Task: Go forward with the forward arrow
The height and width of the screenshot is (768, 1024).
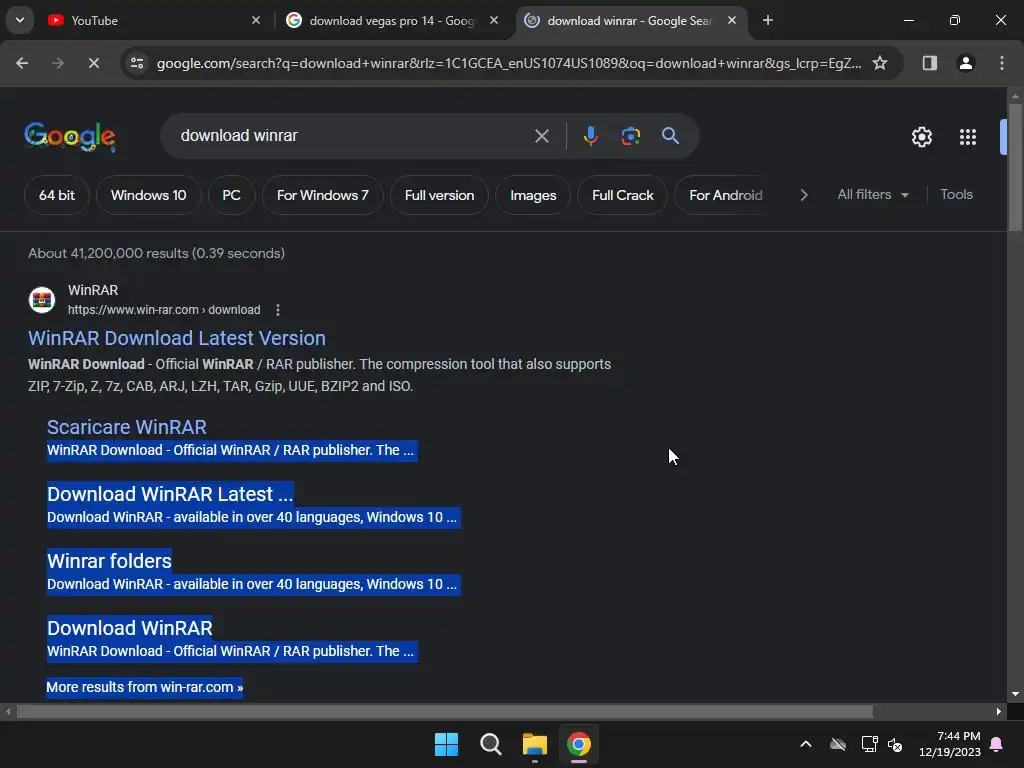Action: tap(58, 63)
